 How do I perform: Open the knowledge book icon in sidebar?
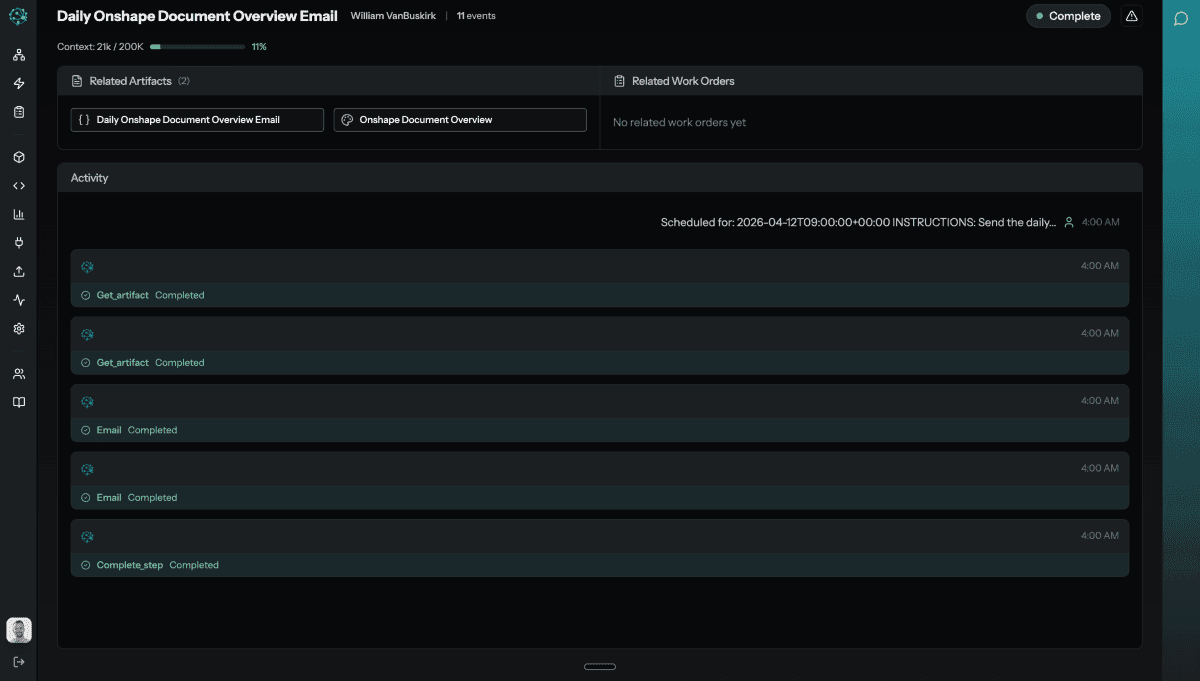click(x=18, y=401)
